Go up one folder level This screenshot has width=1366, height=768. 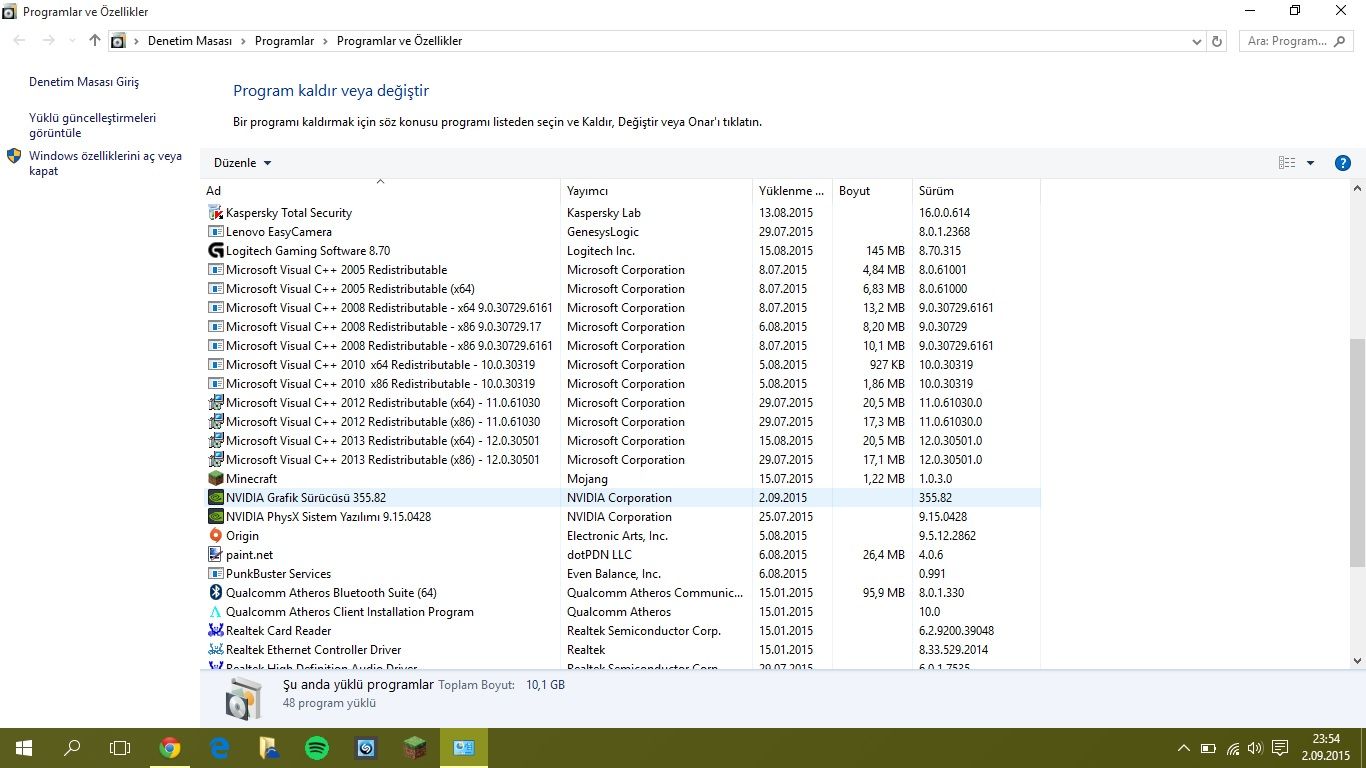95,41
